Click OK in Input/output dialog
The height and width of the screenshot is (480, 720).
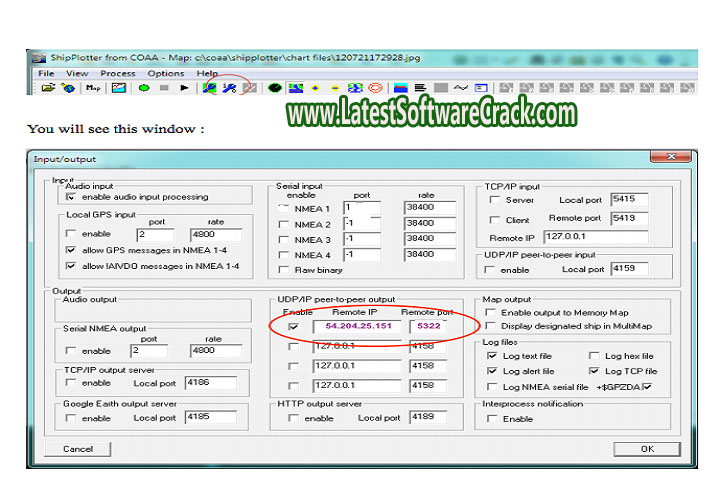pos(647,449)
